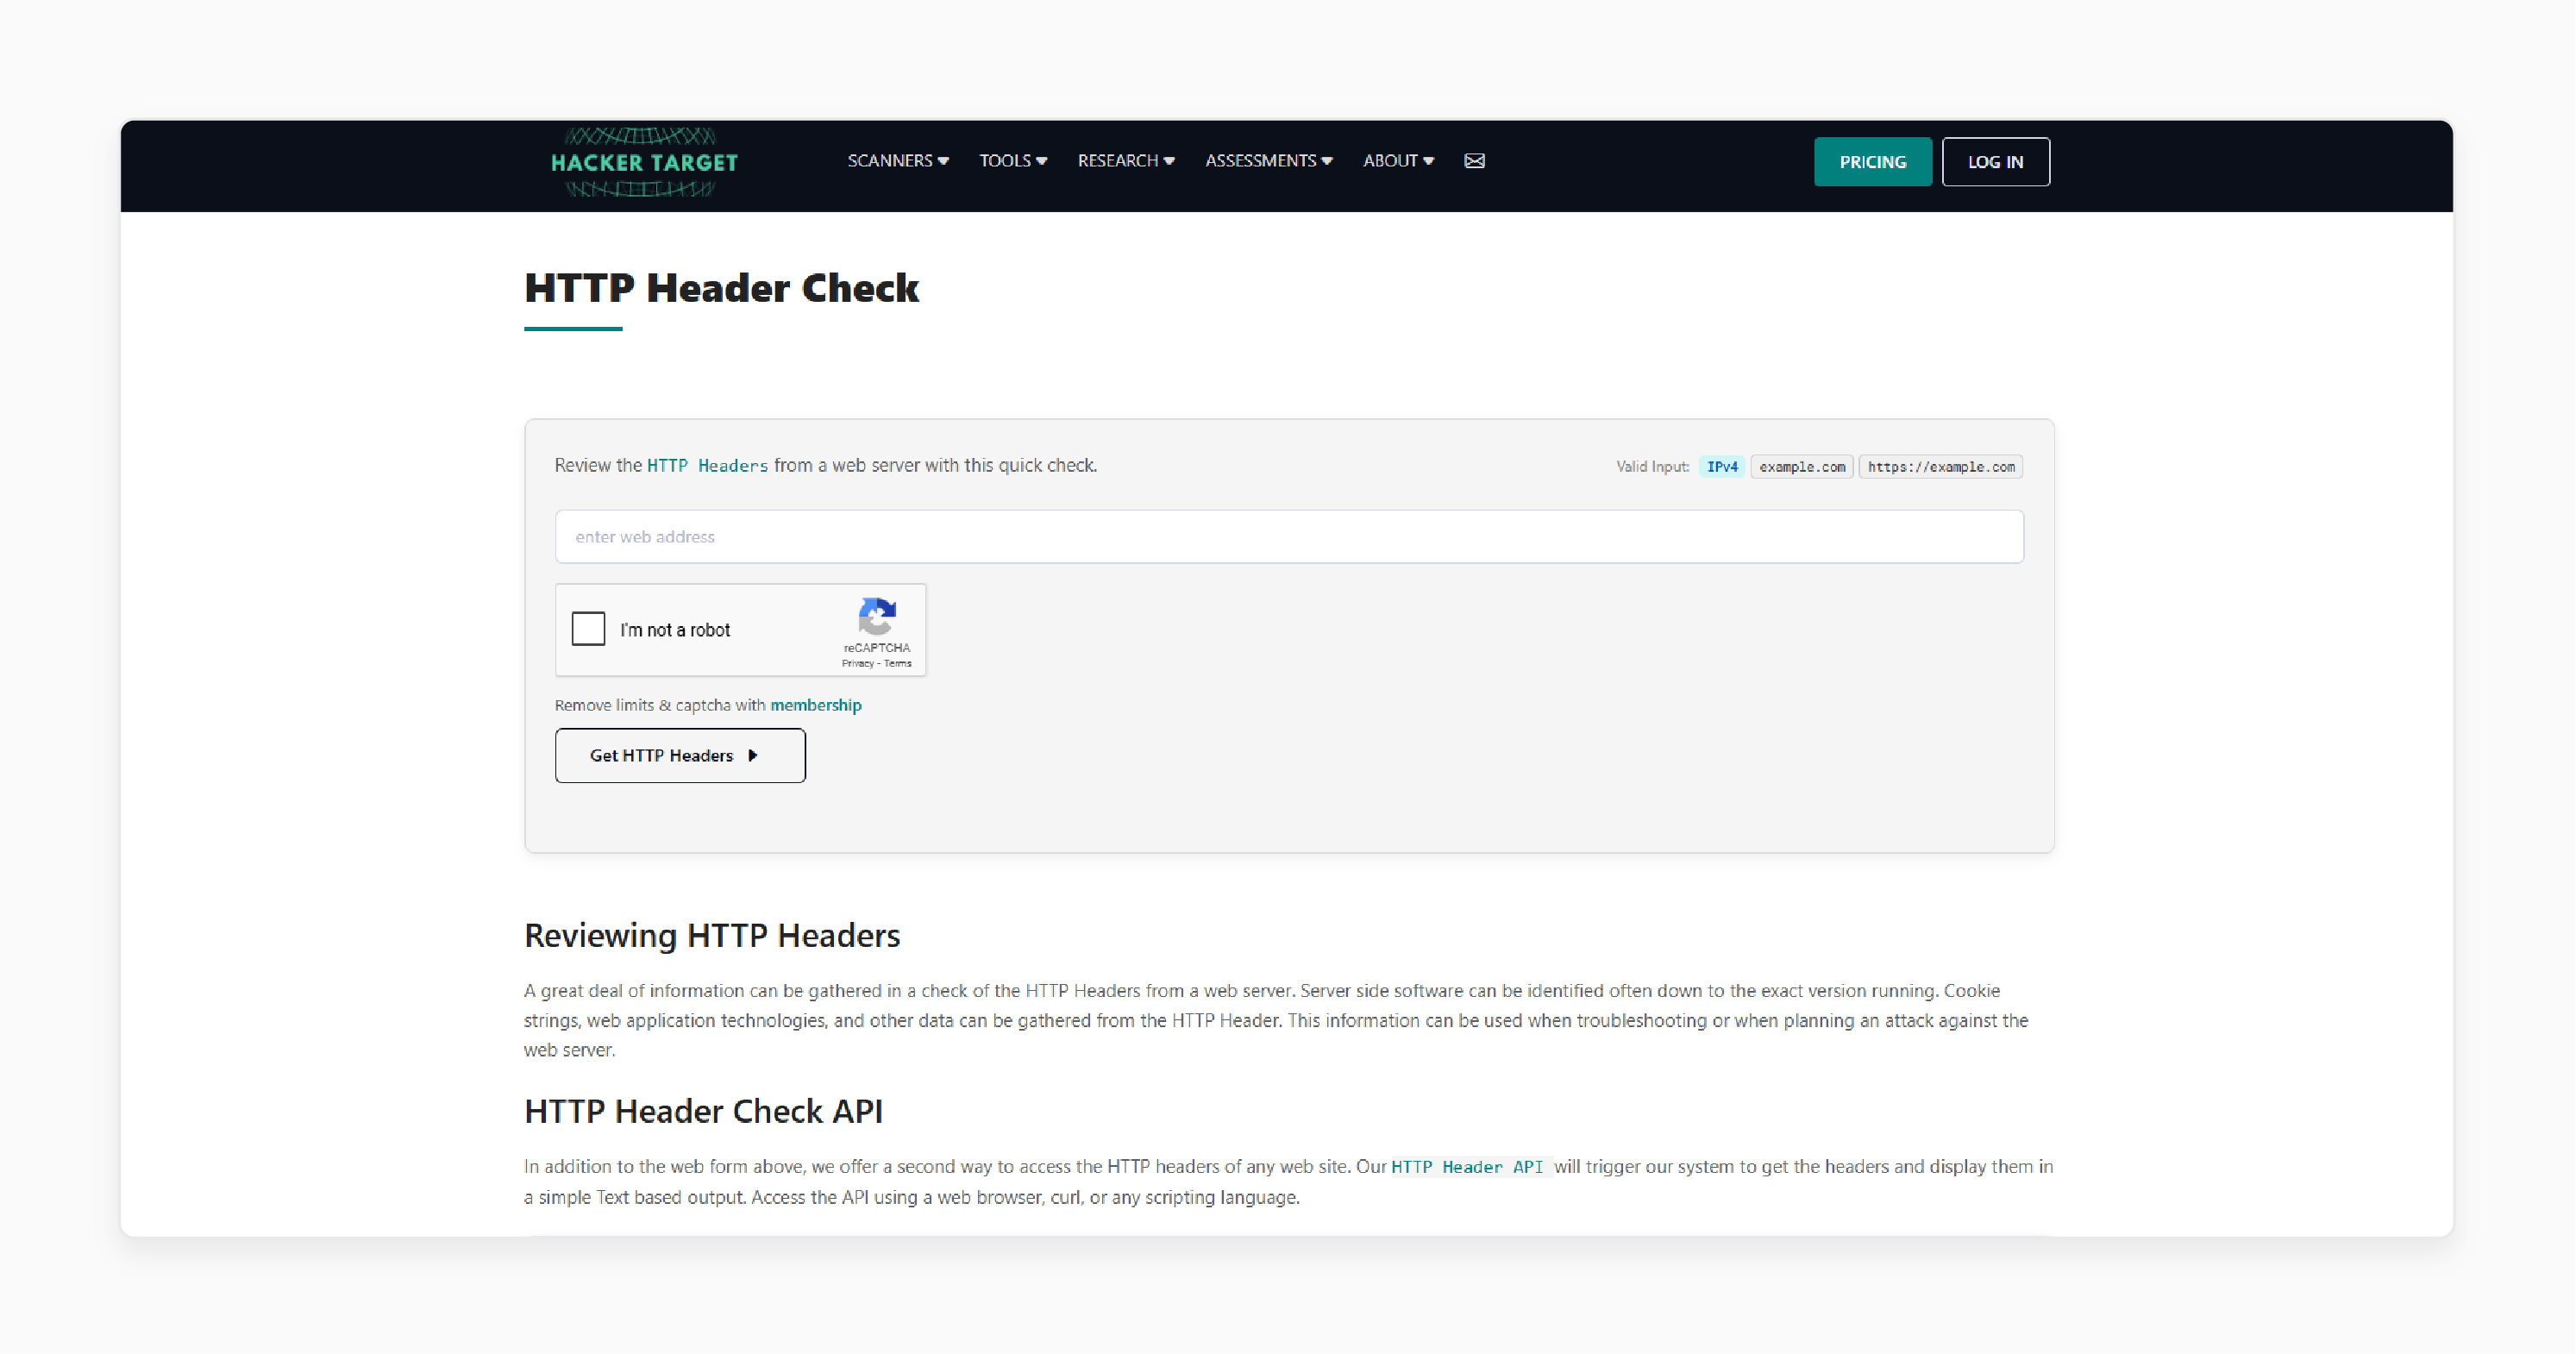The width and height of the screenshot is (2576, 1354).
Task: Click the reCAPTCHA Privacy link
Action: pyautogui.click(x=857, y=663)
